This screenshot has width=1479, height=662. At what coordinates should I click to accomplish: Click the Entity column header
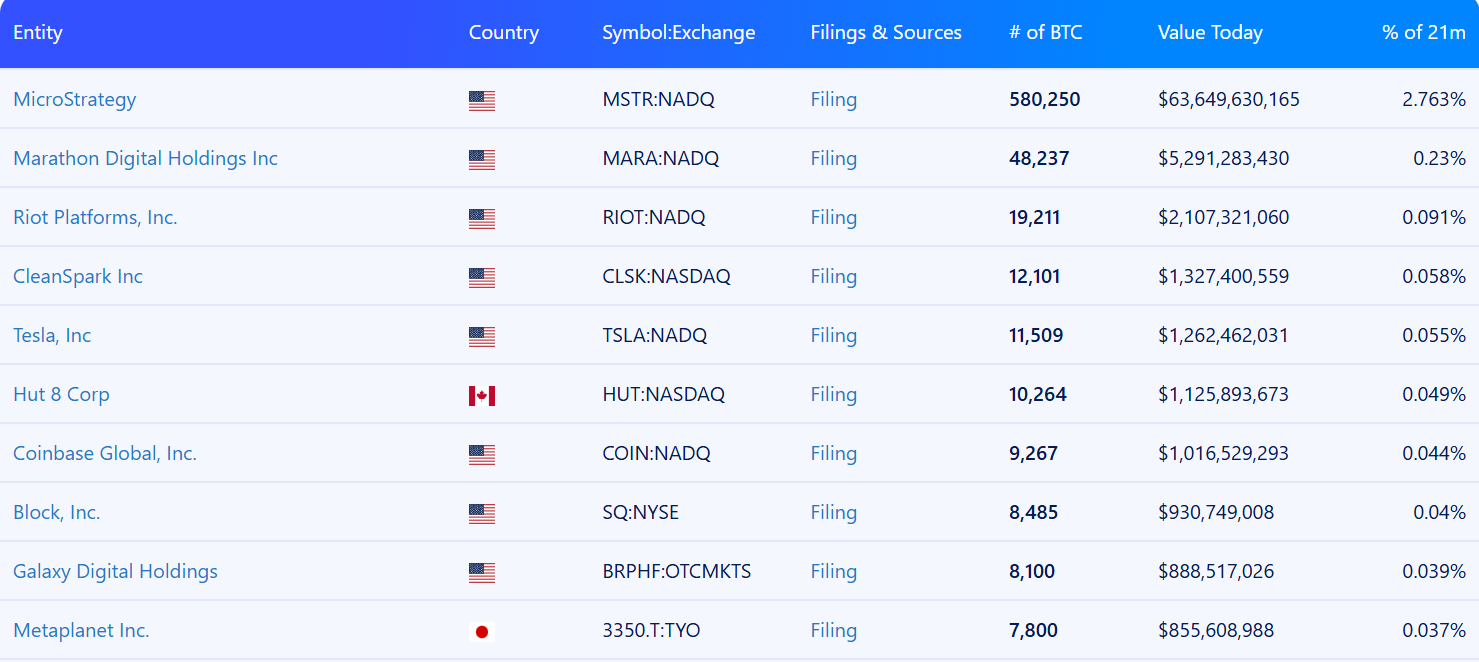pos(38,32)
